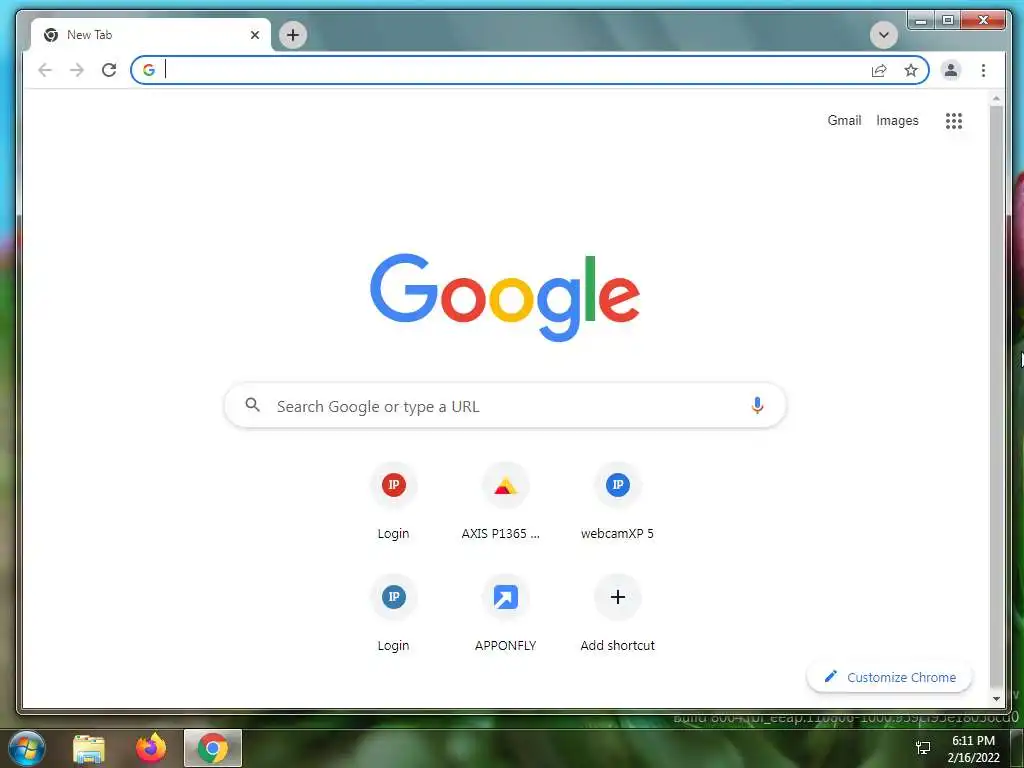Viewport: 1024px width, 768px height.
Task: Click page scrollbar down arrow
Action: 996,699
